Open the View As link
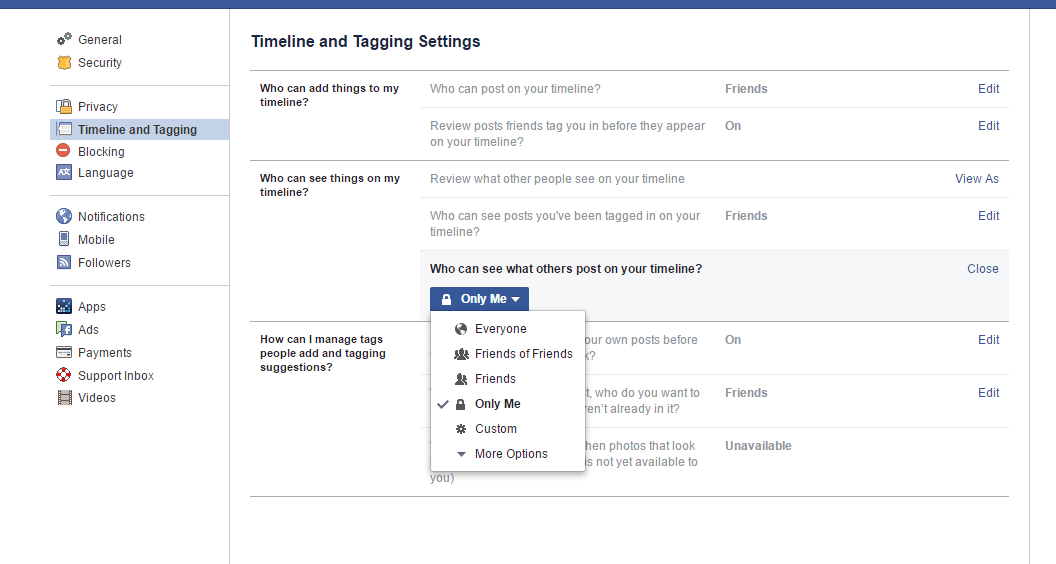 click(976, 179)
